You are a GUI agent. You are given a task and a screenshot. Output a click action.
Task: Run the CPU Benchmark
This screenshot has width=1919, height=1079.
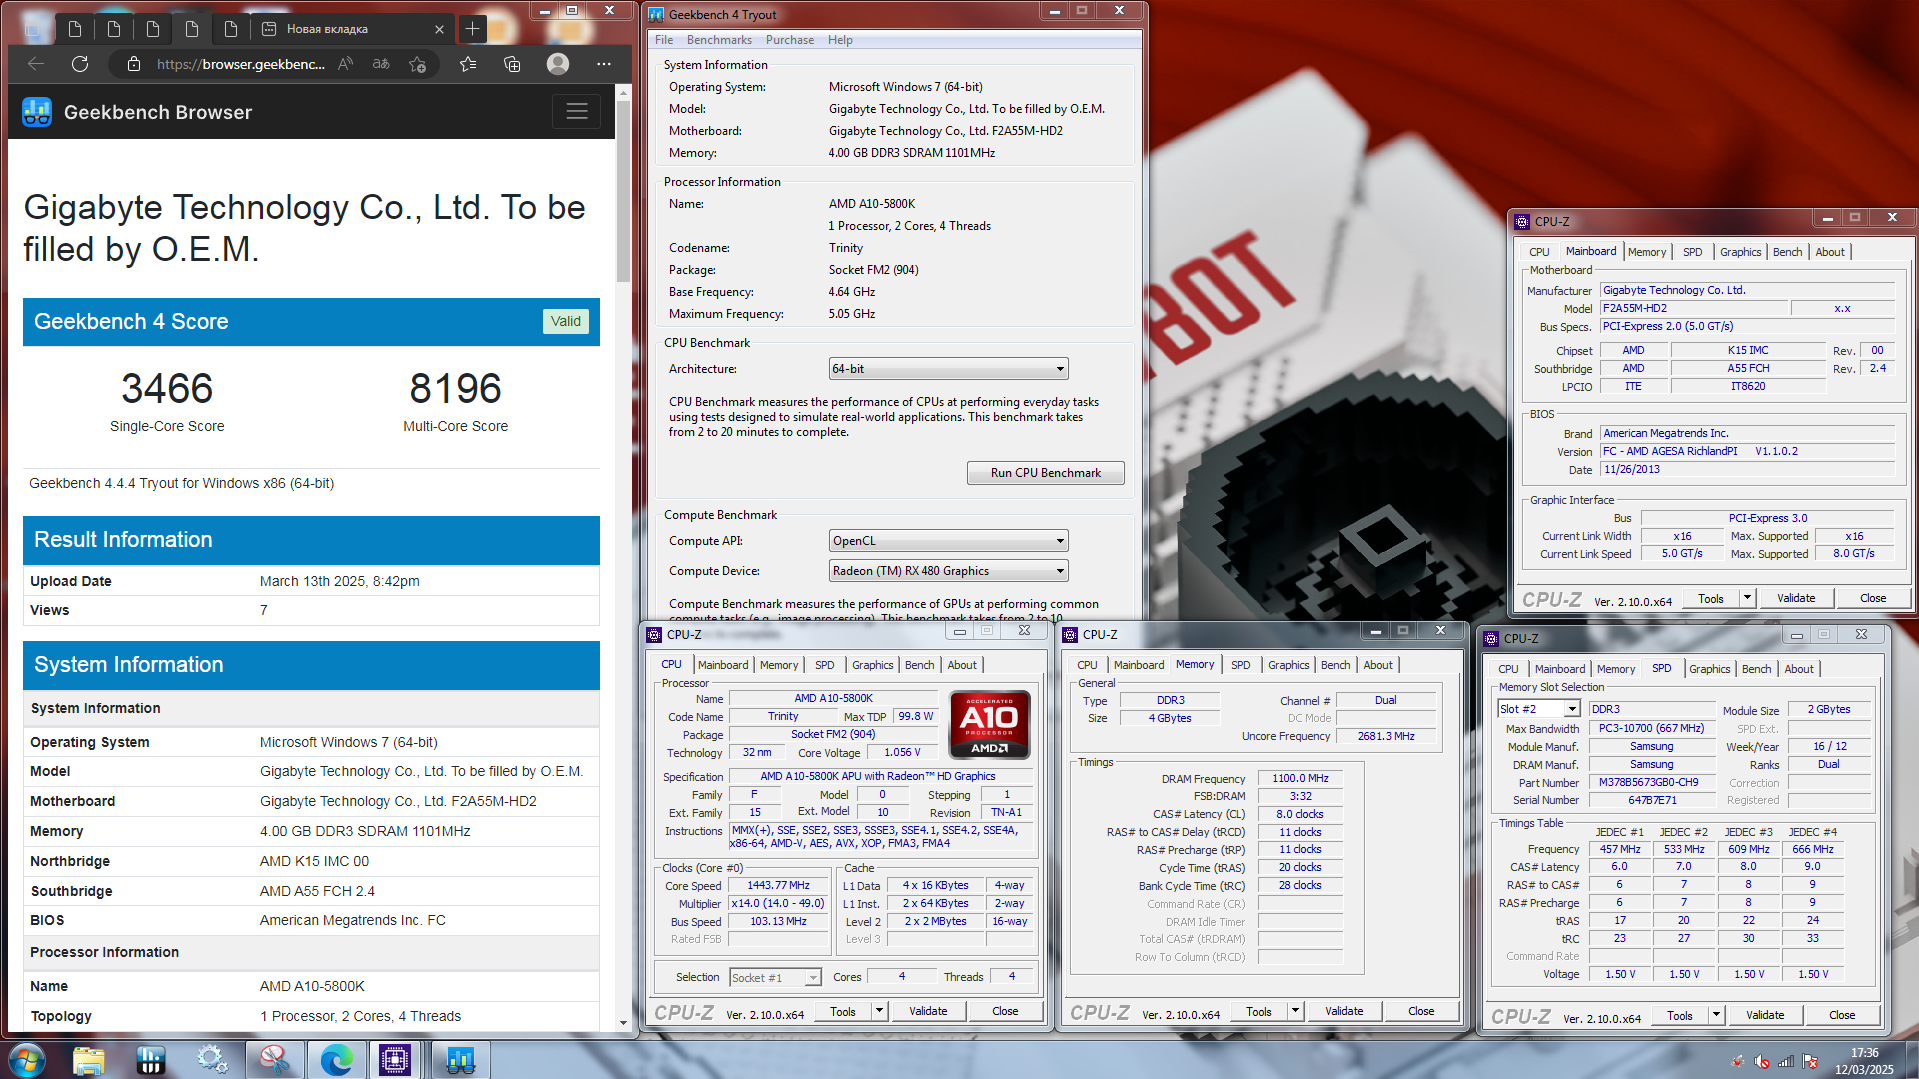1045,473
